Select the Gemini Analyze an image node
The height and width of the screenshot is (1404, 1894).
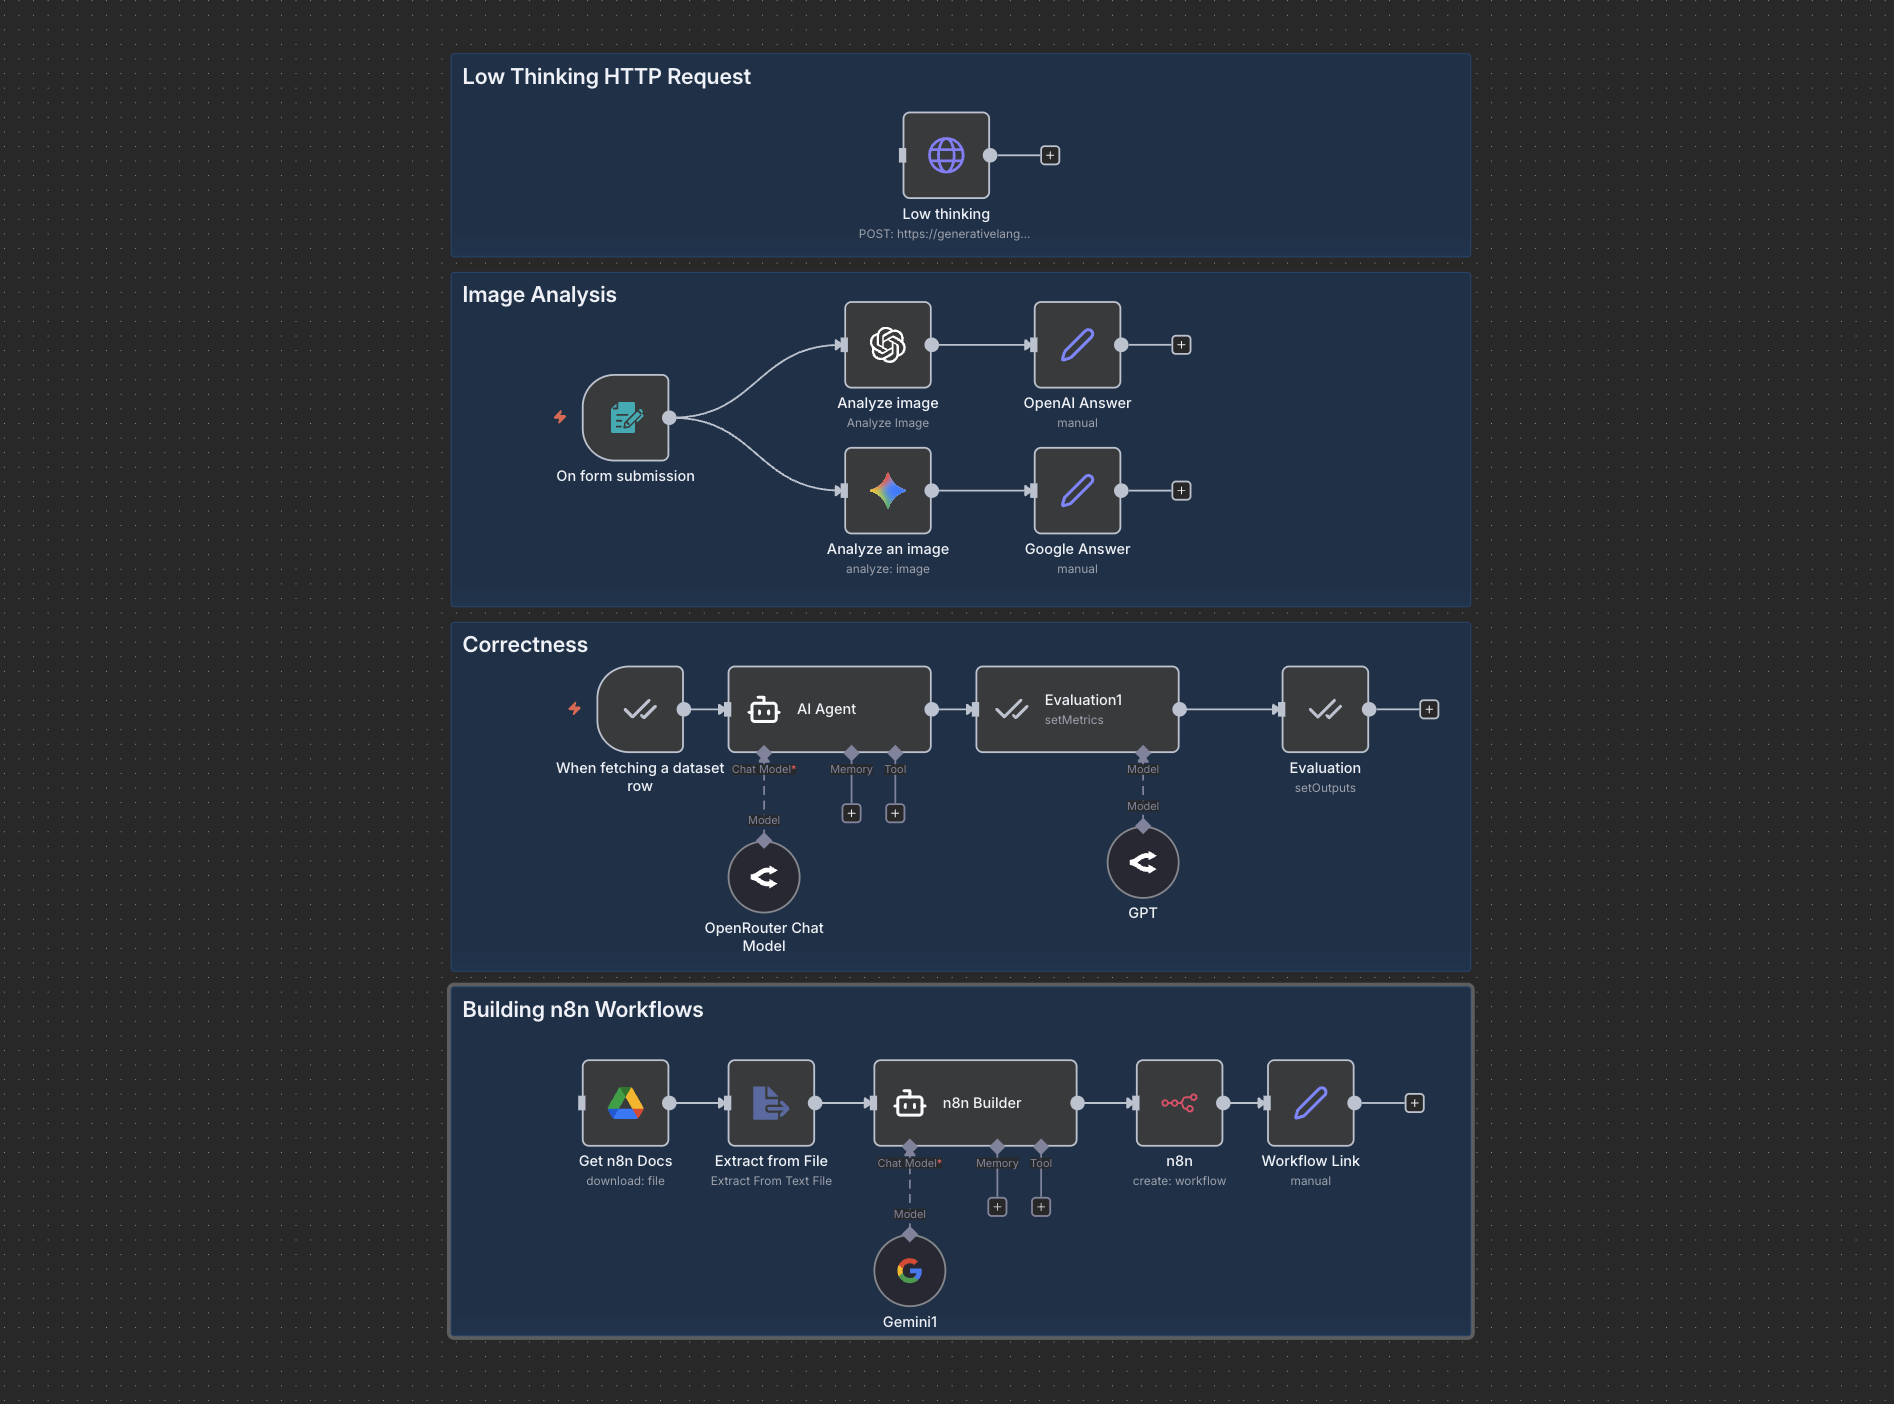coord(887,491)
